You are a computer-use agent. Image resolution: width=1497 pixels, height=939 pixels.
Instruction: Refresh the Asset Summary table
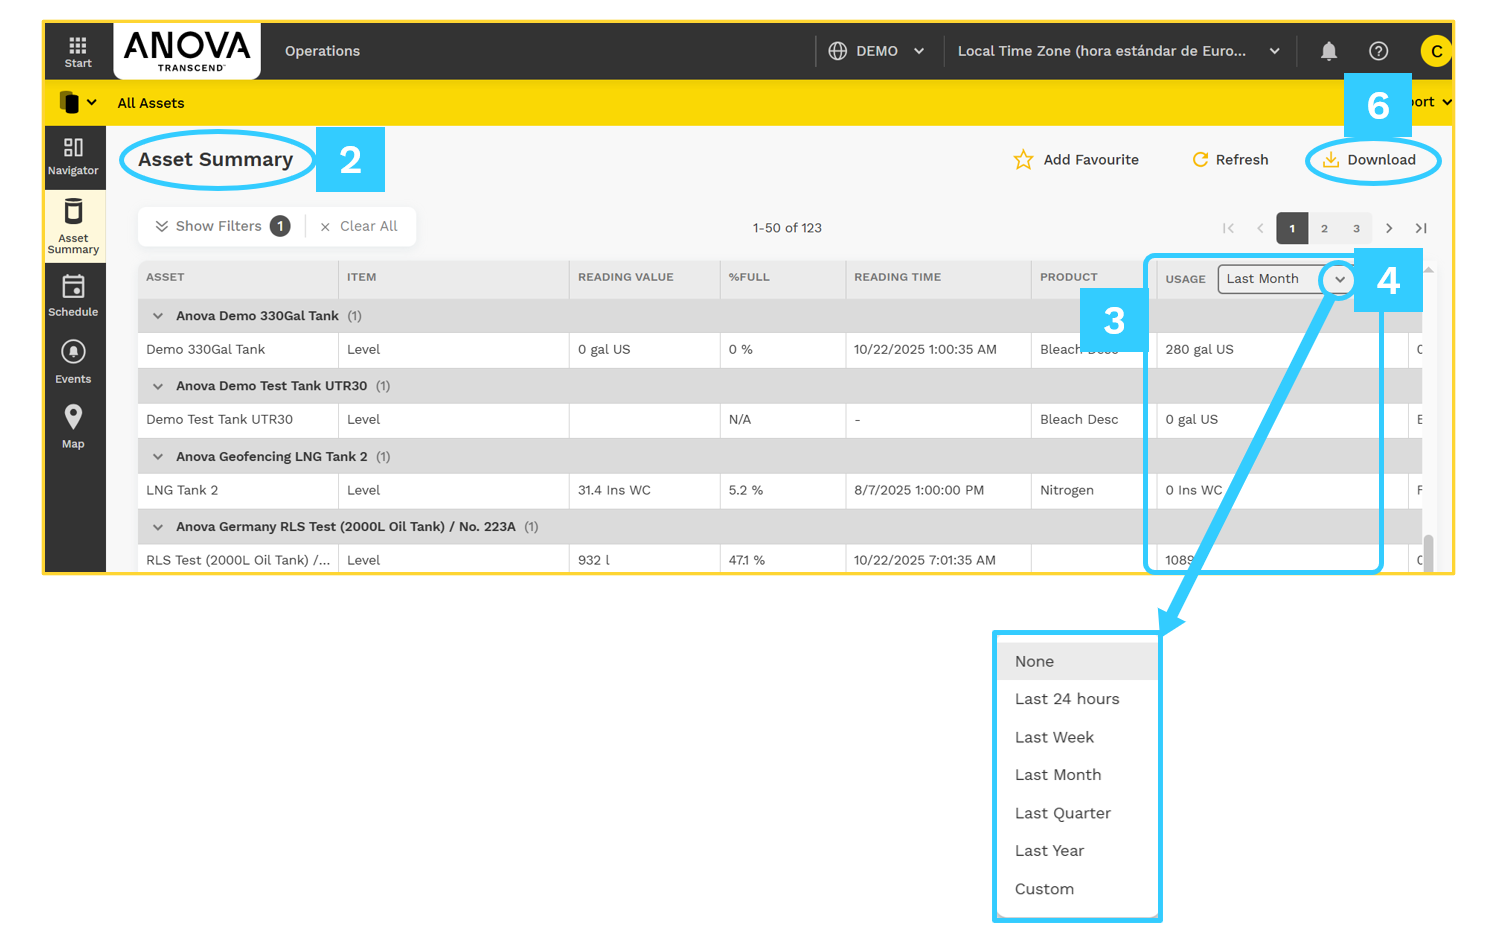pyautogui.click(x=1229, y=159)
